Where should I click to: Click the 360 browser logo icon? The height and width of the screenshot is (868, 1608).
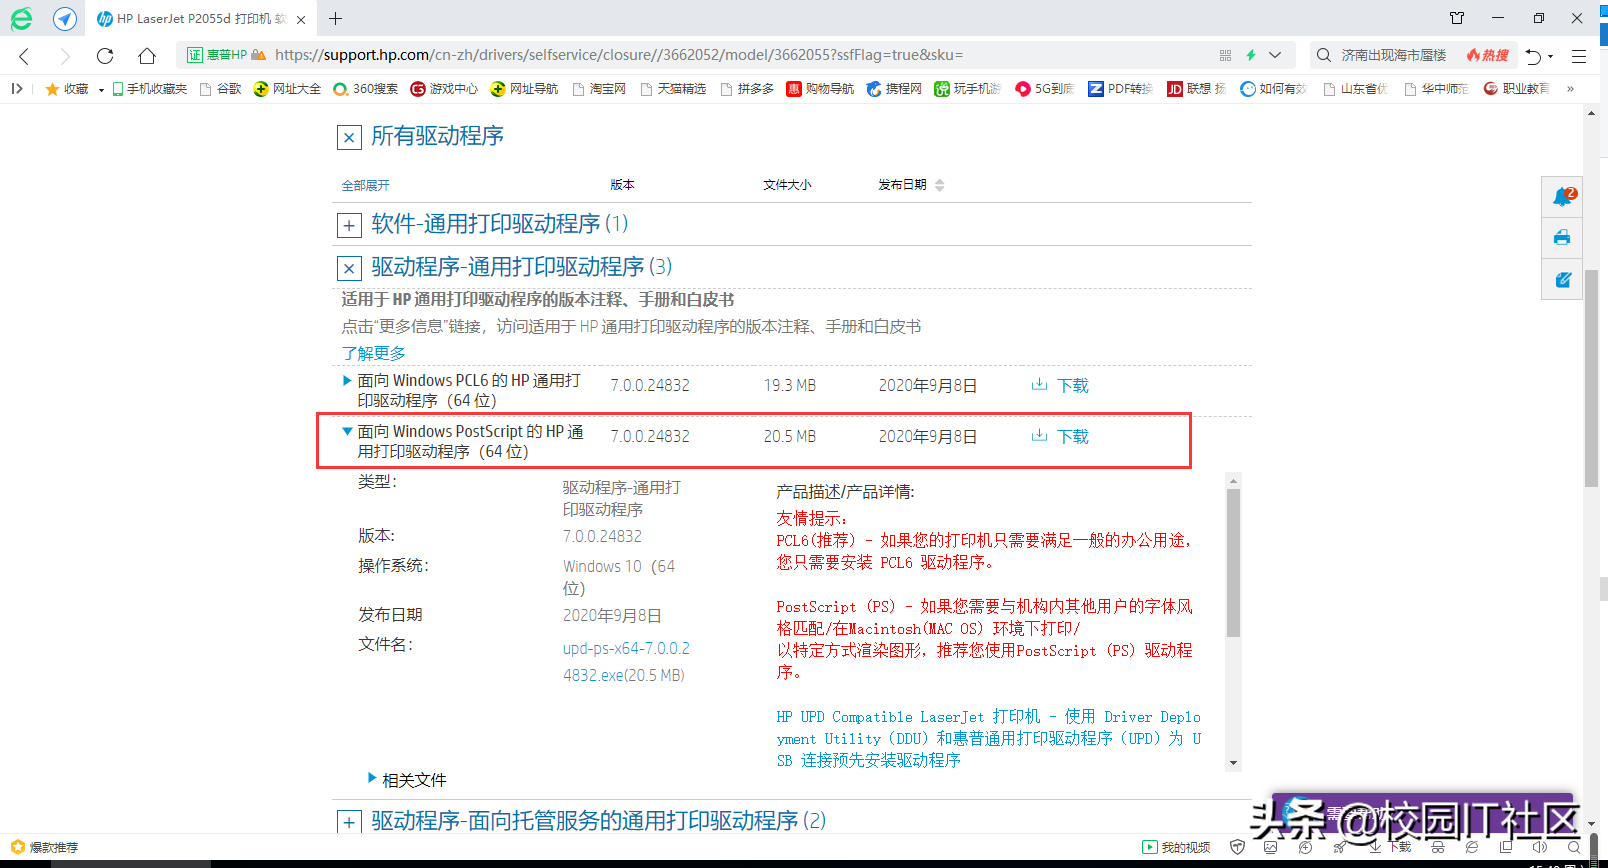coord(21,18)
